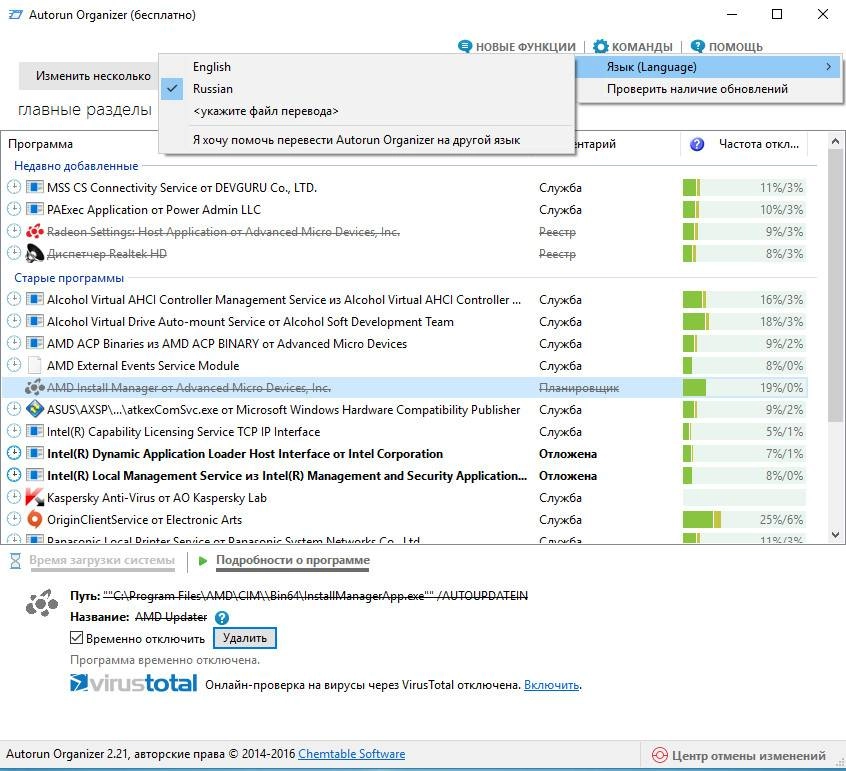
Task: Select the AMD External Events Service Module row
Action: click(x=405, y=366)
